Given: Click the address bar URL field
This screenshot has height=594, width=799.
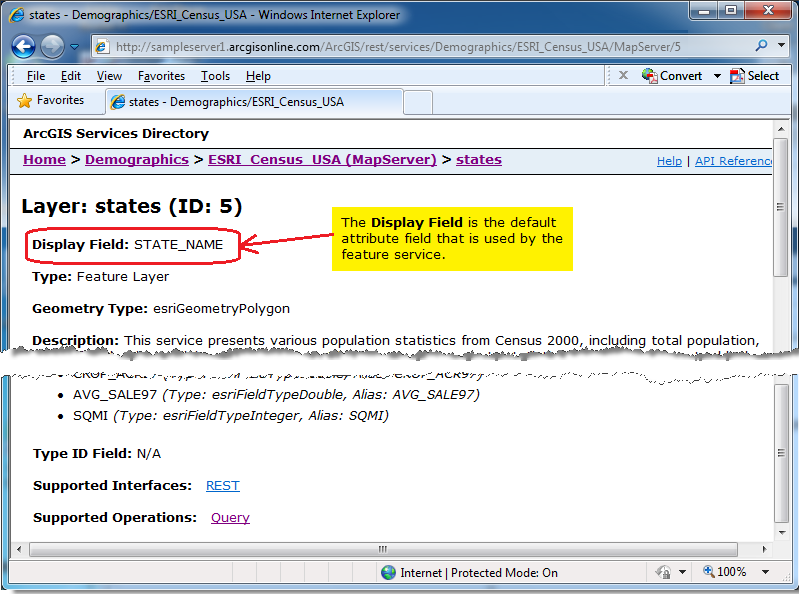Looking at the screenshot, I should [423, 47].
